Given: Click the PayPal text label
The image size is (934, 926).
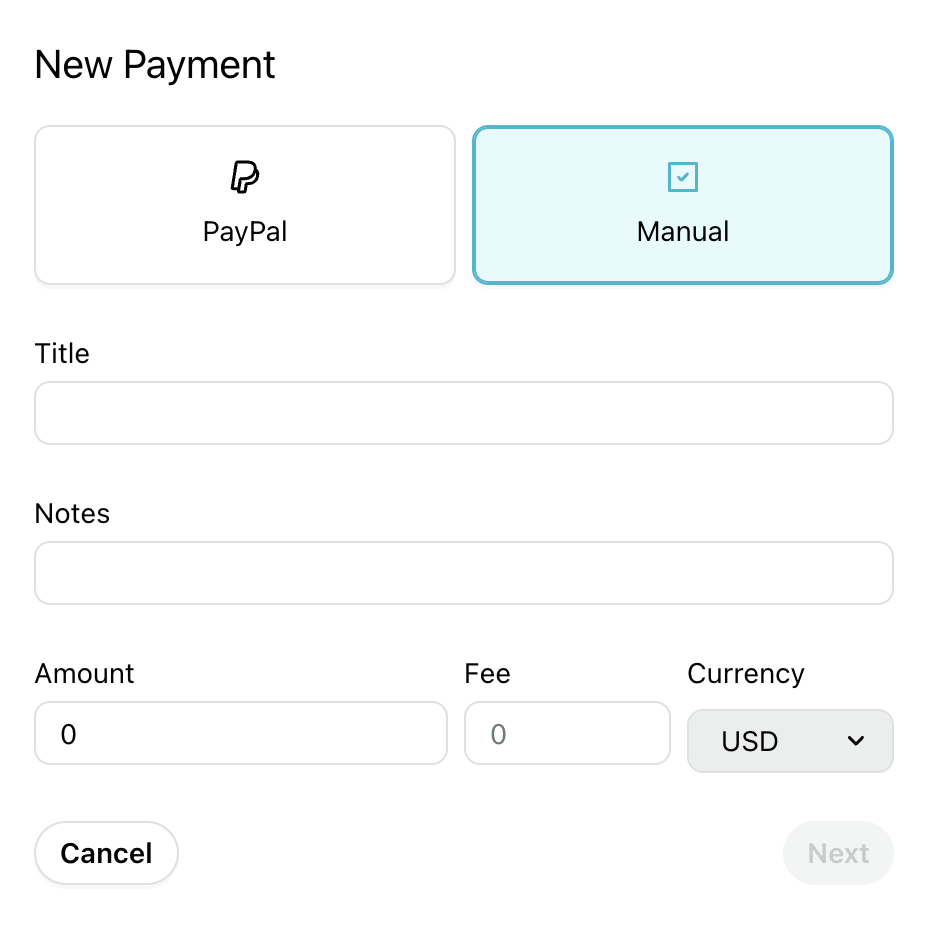Looking at the screenshot, I should tap(245, 232).
